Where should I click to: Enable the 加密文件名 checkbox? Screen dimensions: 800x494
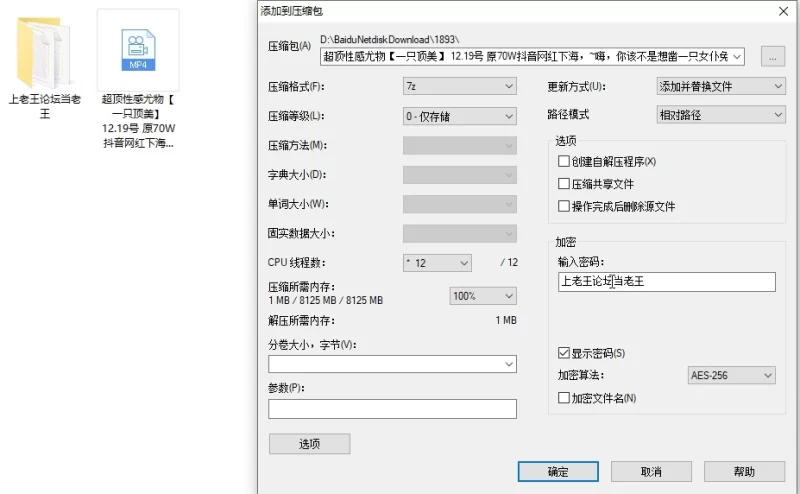point(564,398)
